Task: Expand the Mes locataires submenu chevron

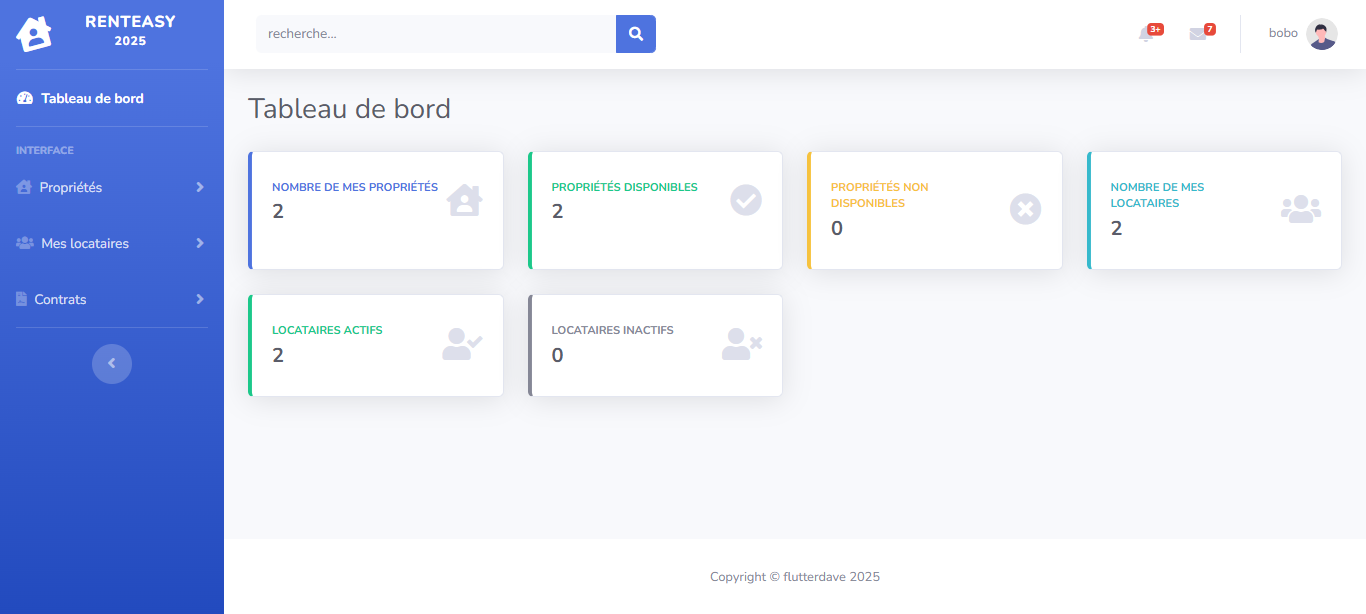Action: [200, 243]
